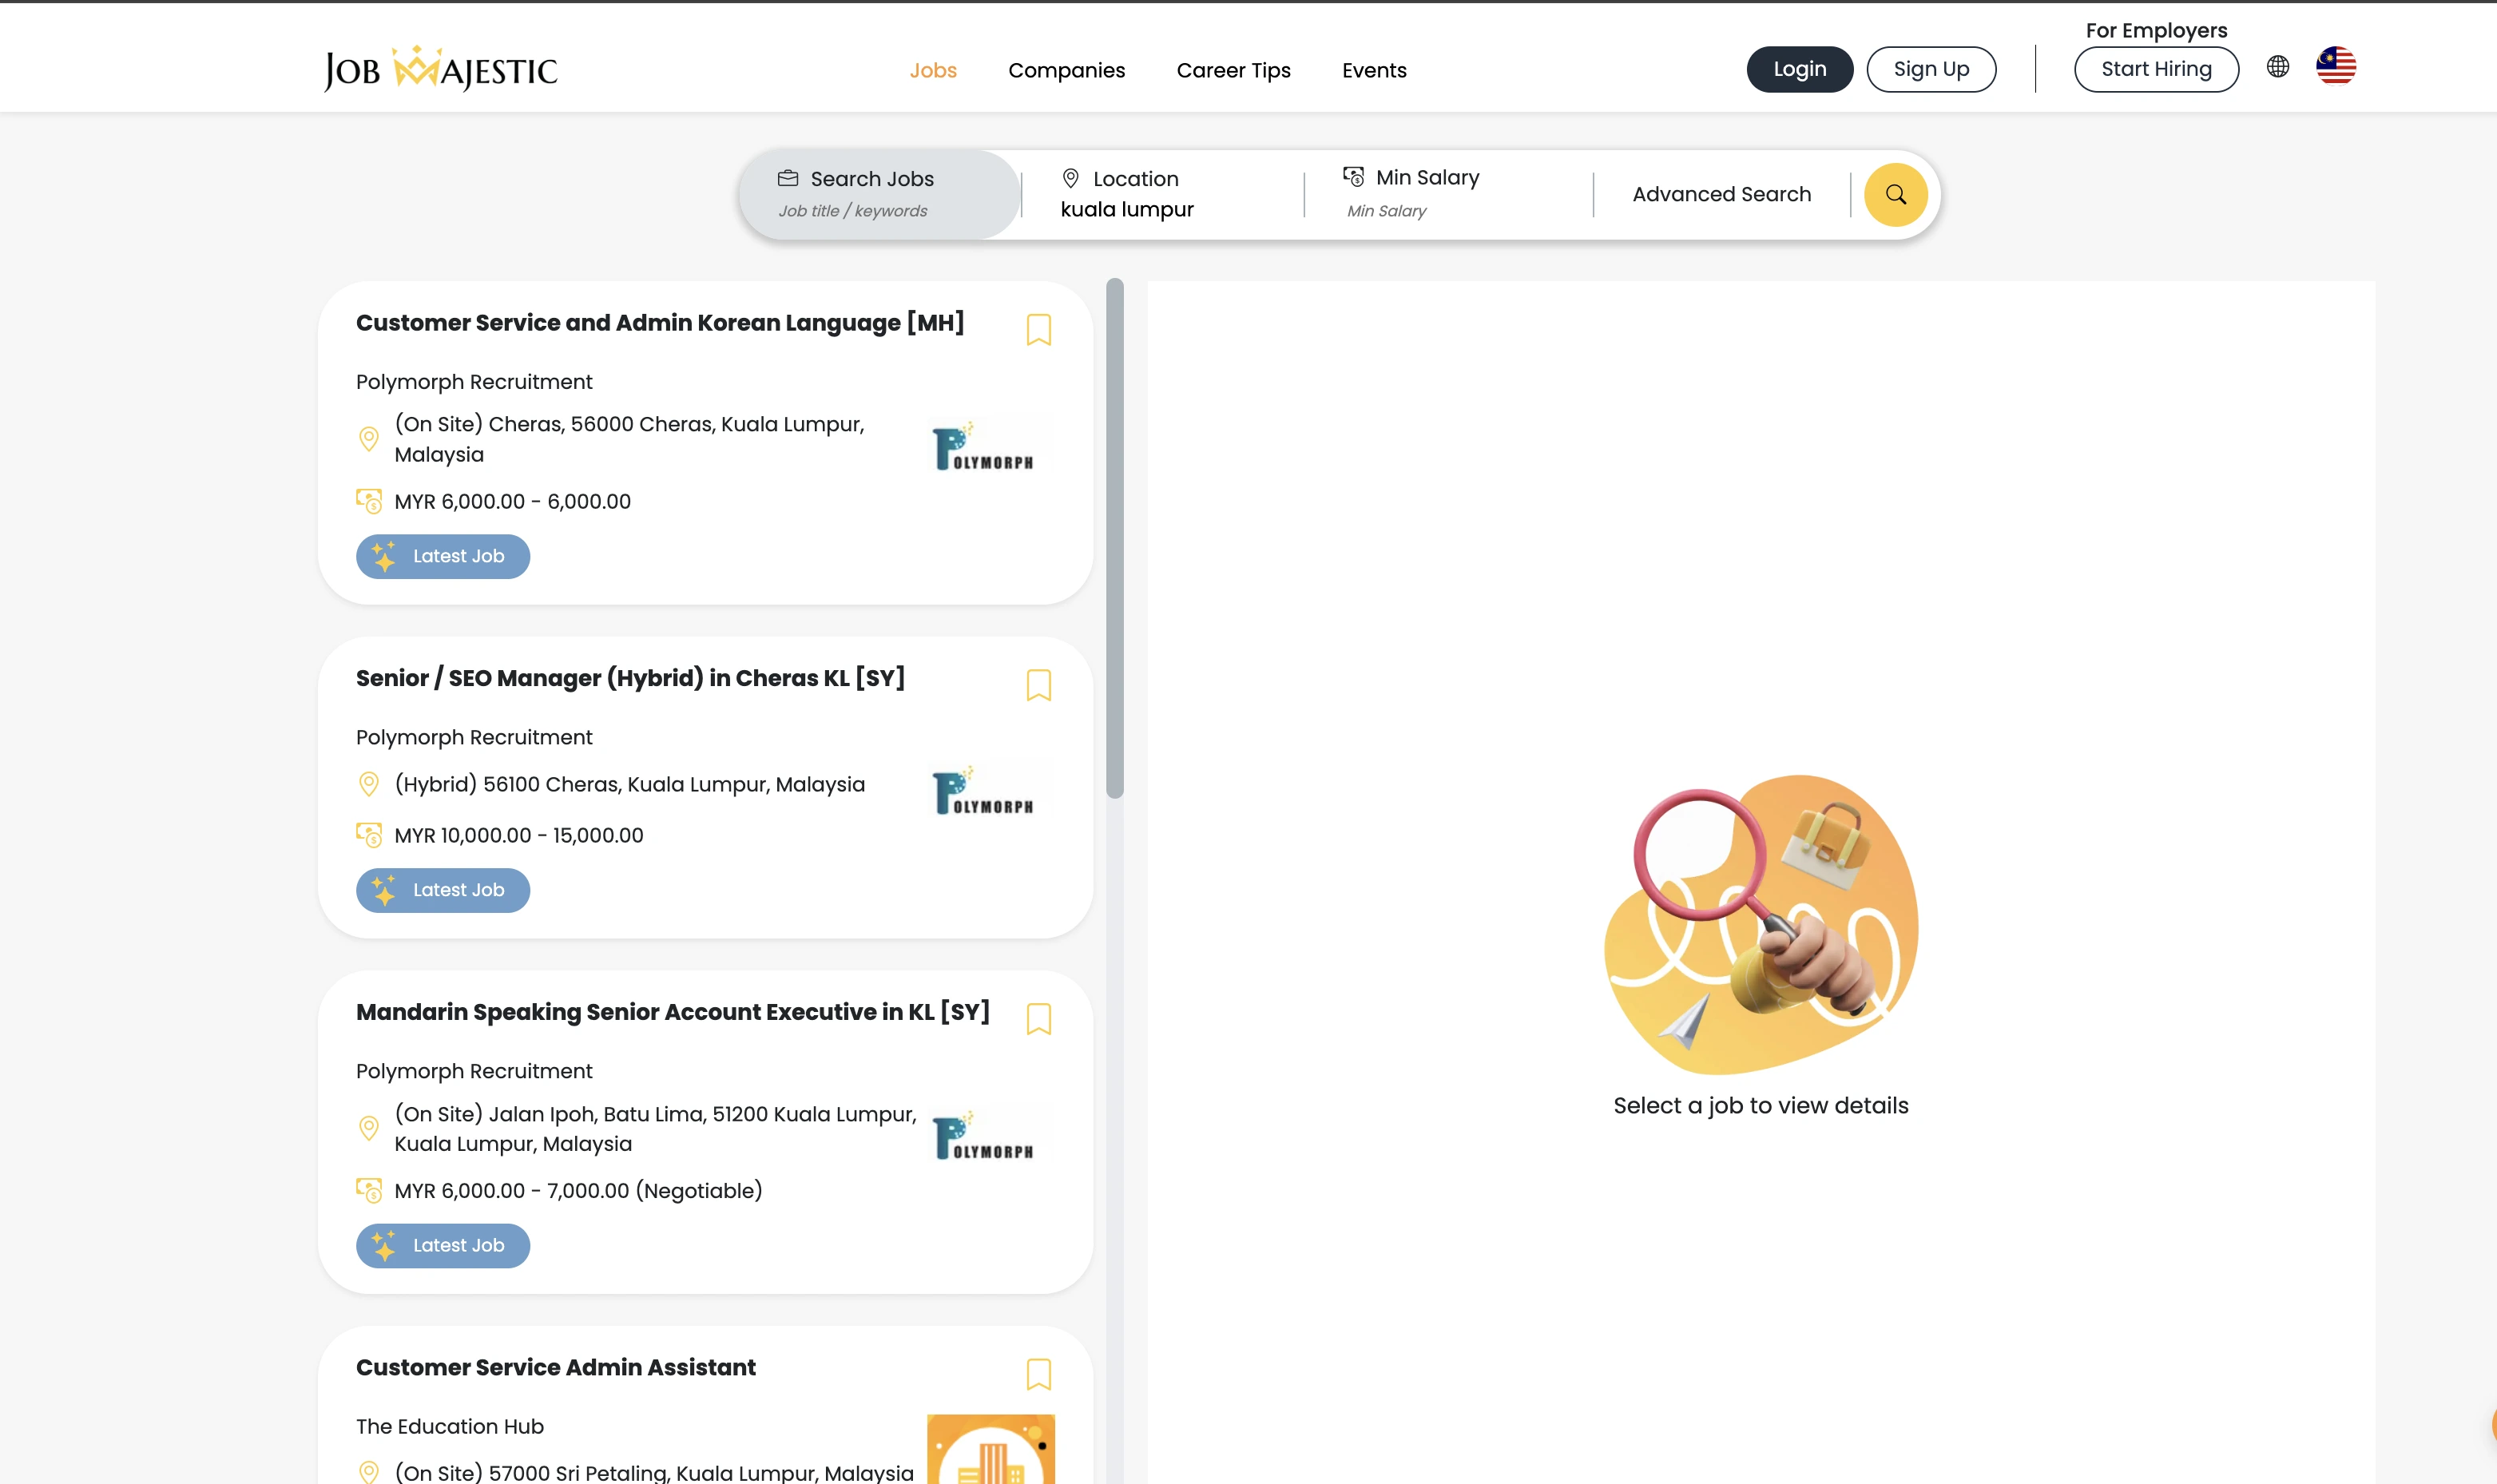The height and width of the screenshot is (1484, 2497).
Task: Click the JobMajestic logo
Action: [x=441, y=69]
